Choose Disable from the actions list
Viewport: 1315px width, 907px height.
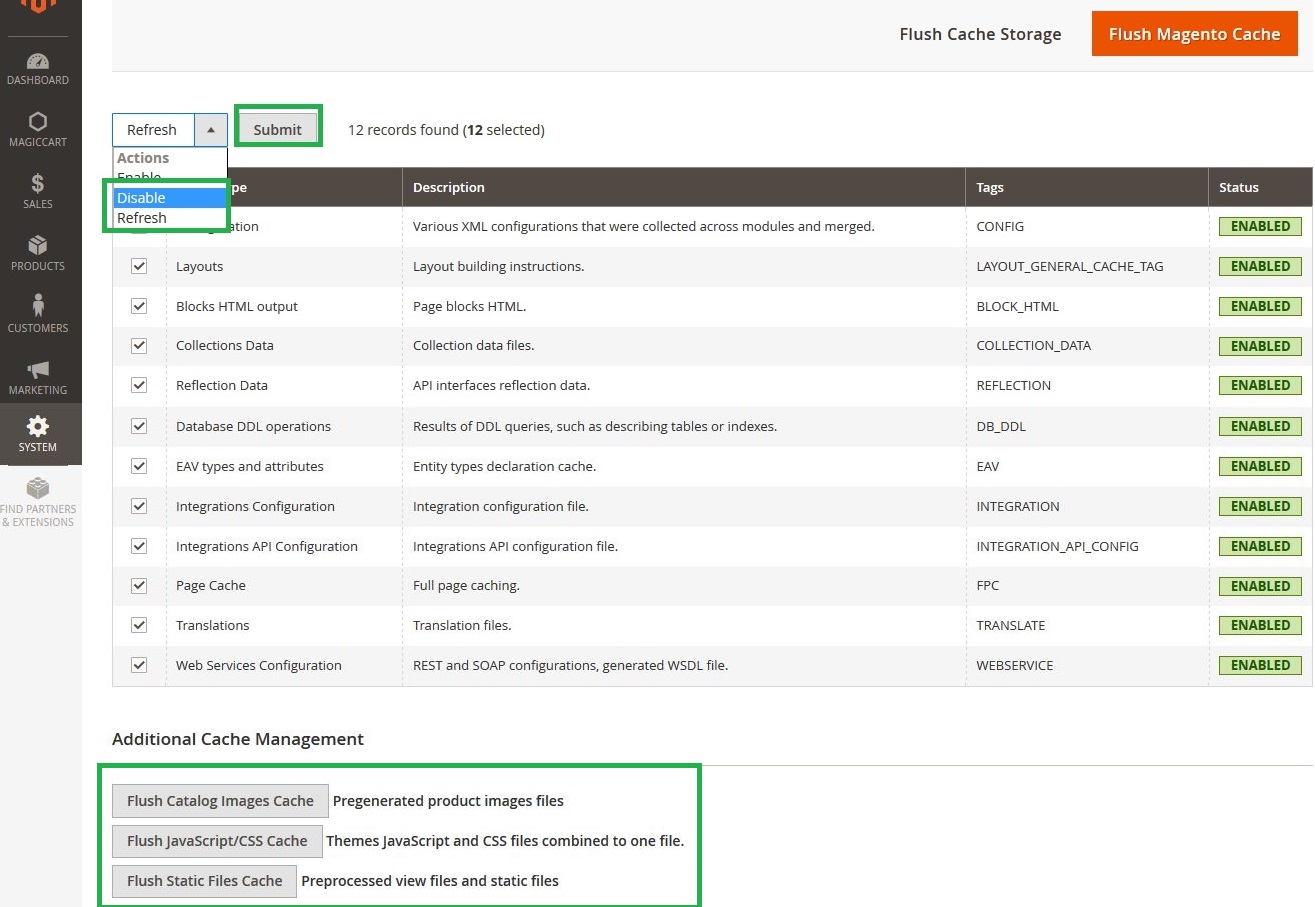click(x=141, y=198)
